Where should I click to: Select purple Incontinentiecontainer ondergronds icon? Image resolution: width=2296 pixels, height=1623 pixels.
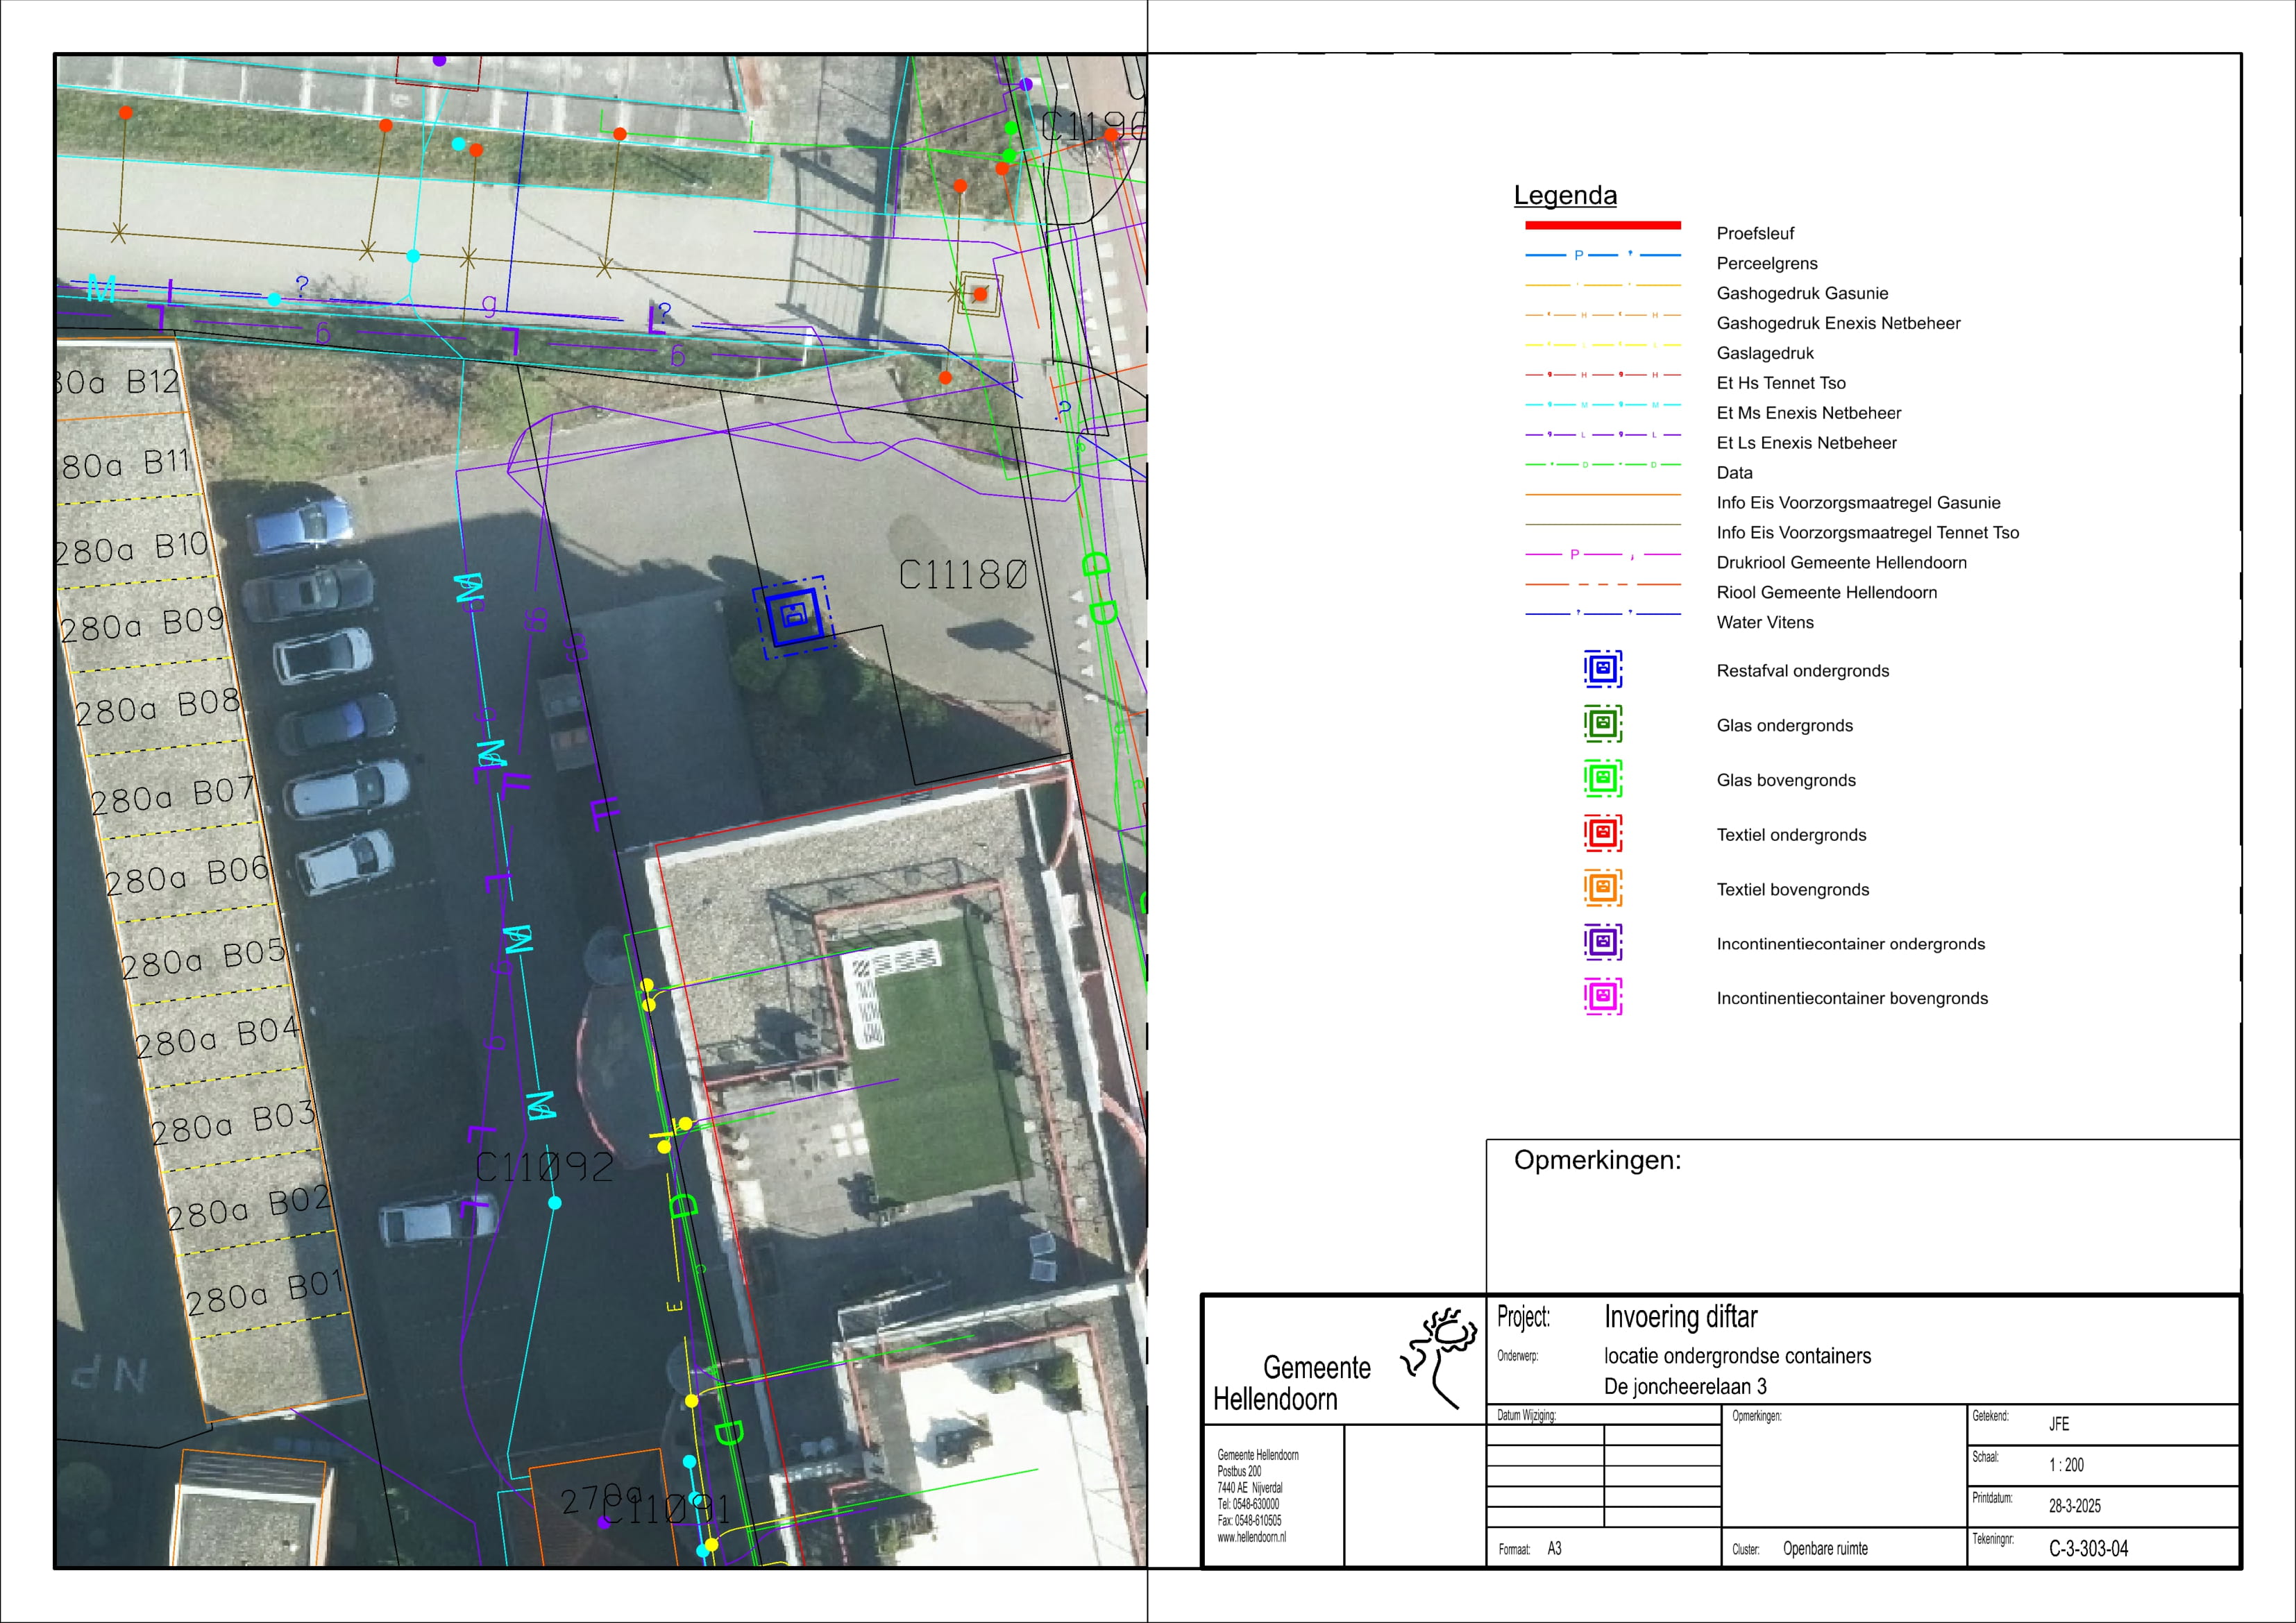click(1602, 942)
